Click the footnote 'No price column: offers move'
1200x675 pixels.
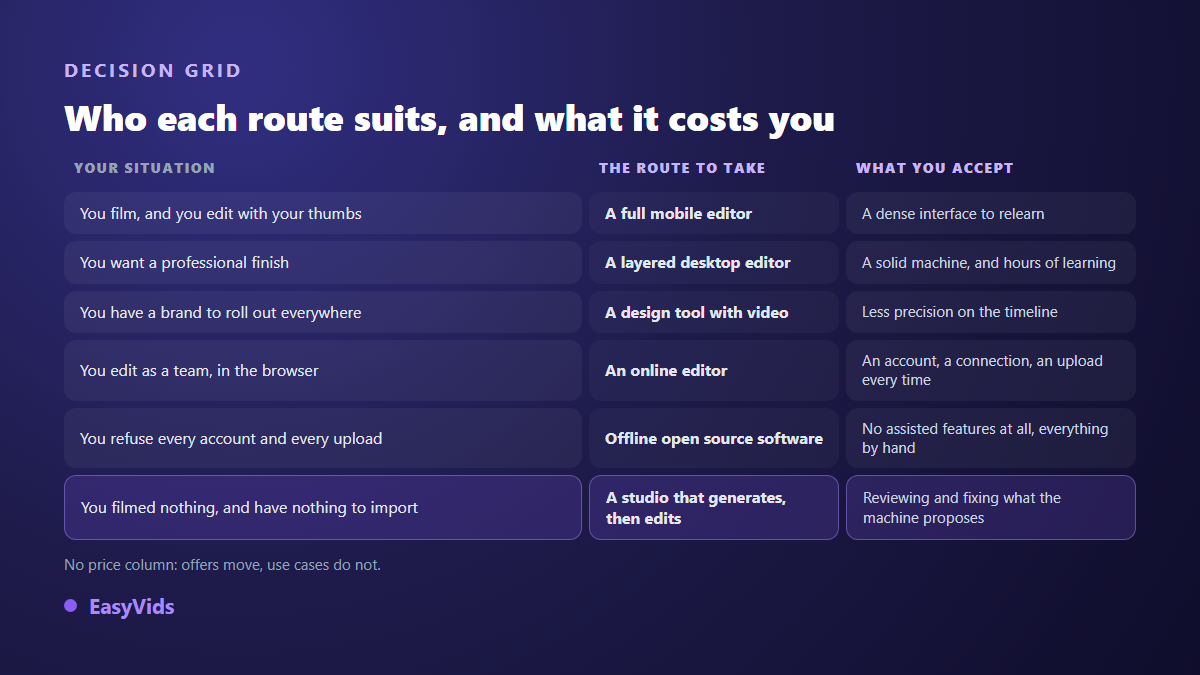pyautogui.click(x=222, y=565)
